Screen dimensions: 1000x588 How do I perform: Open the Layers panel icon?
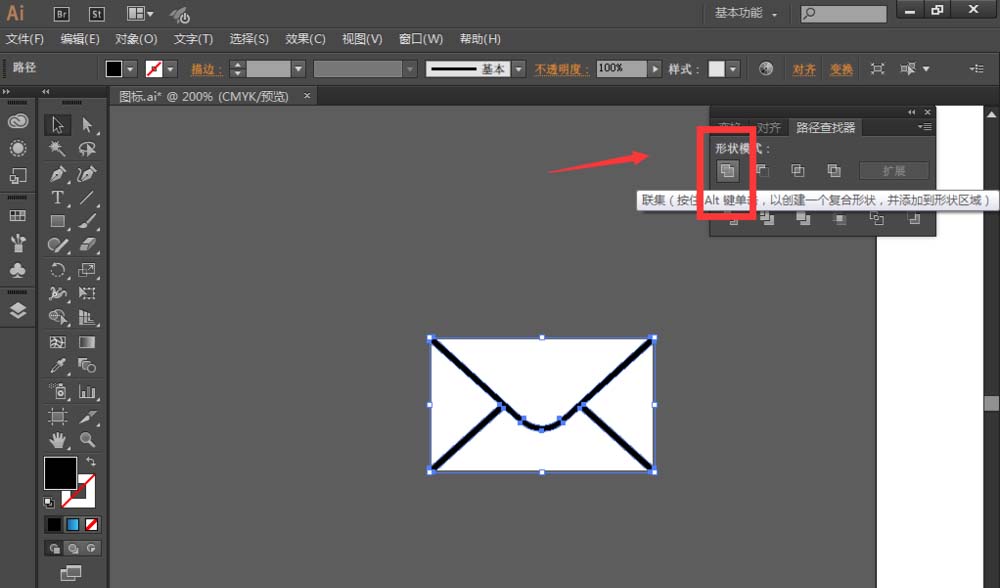(18, 311)
